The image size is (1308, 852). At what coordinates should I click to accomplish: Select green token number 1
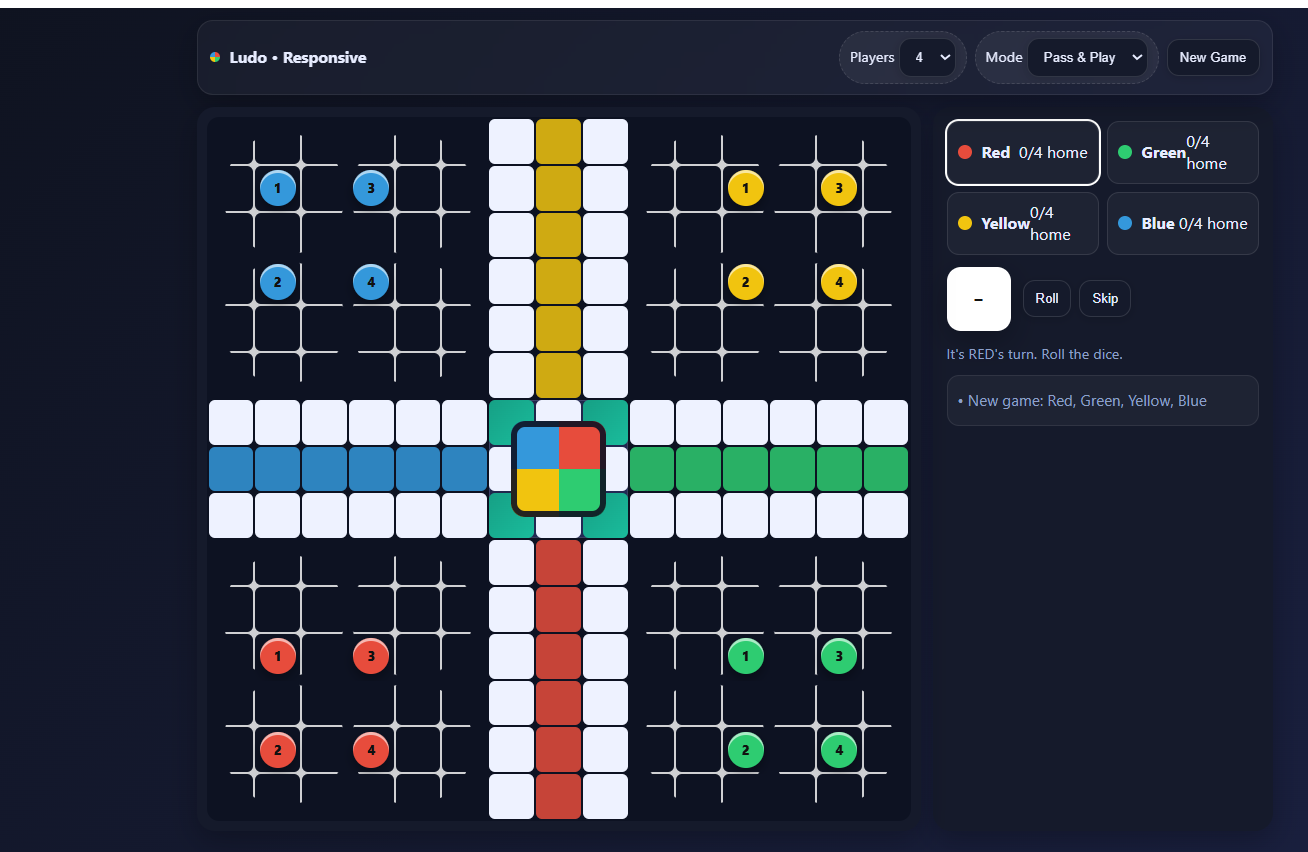[x=745, y=656]
